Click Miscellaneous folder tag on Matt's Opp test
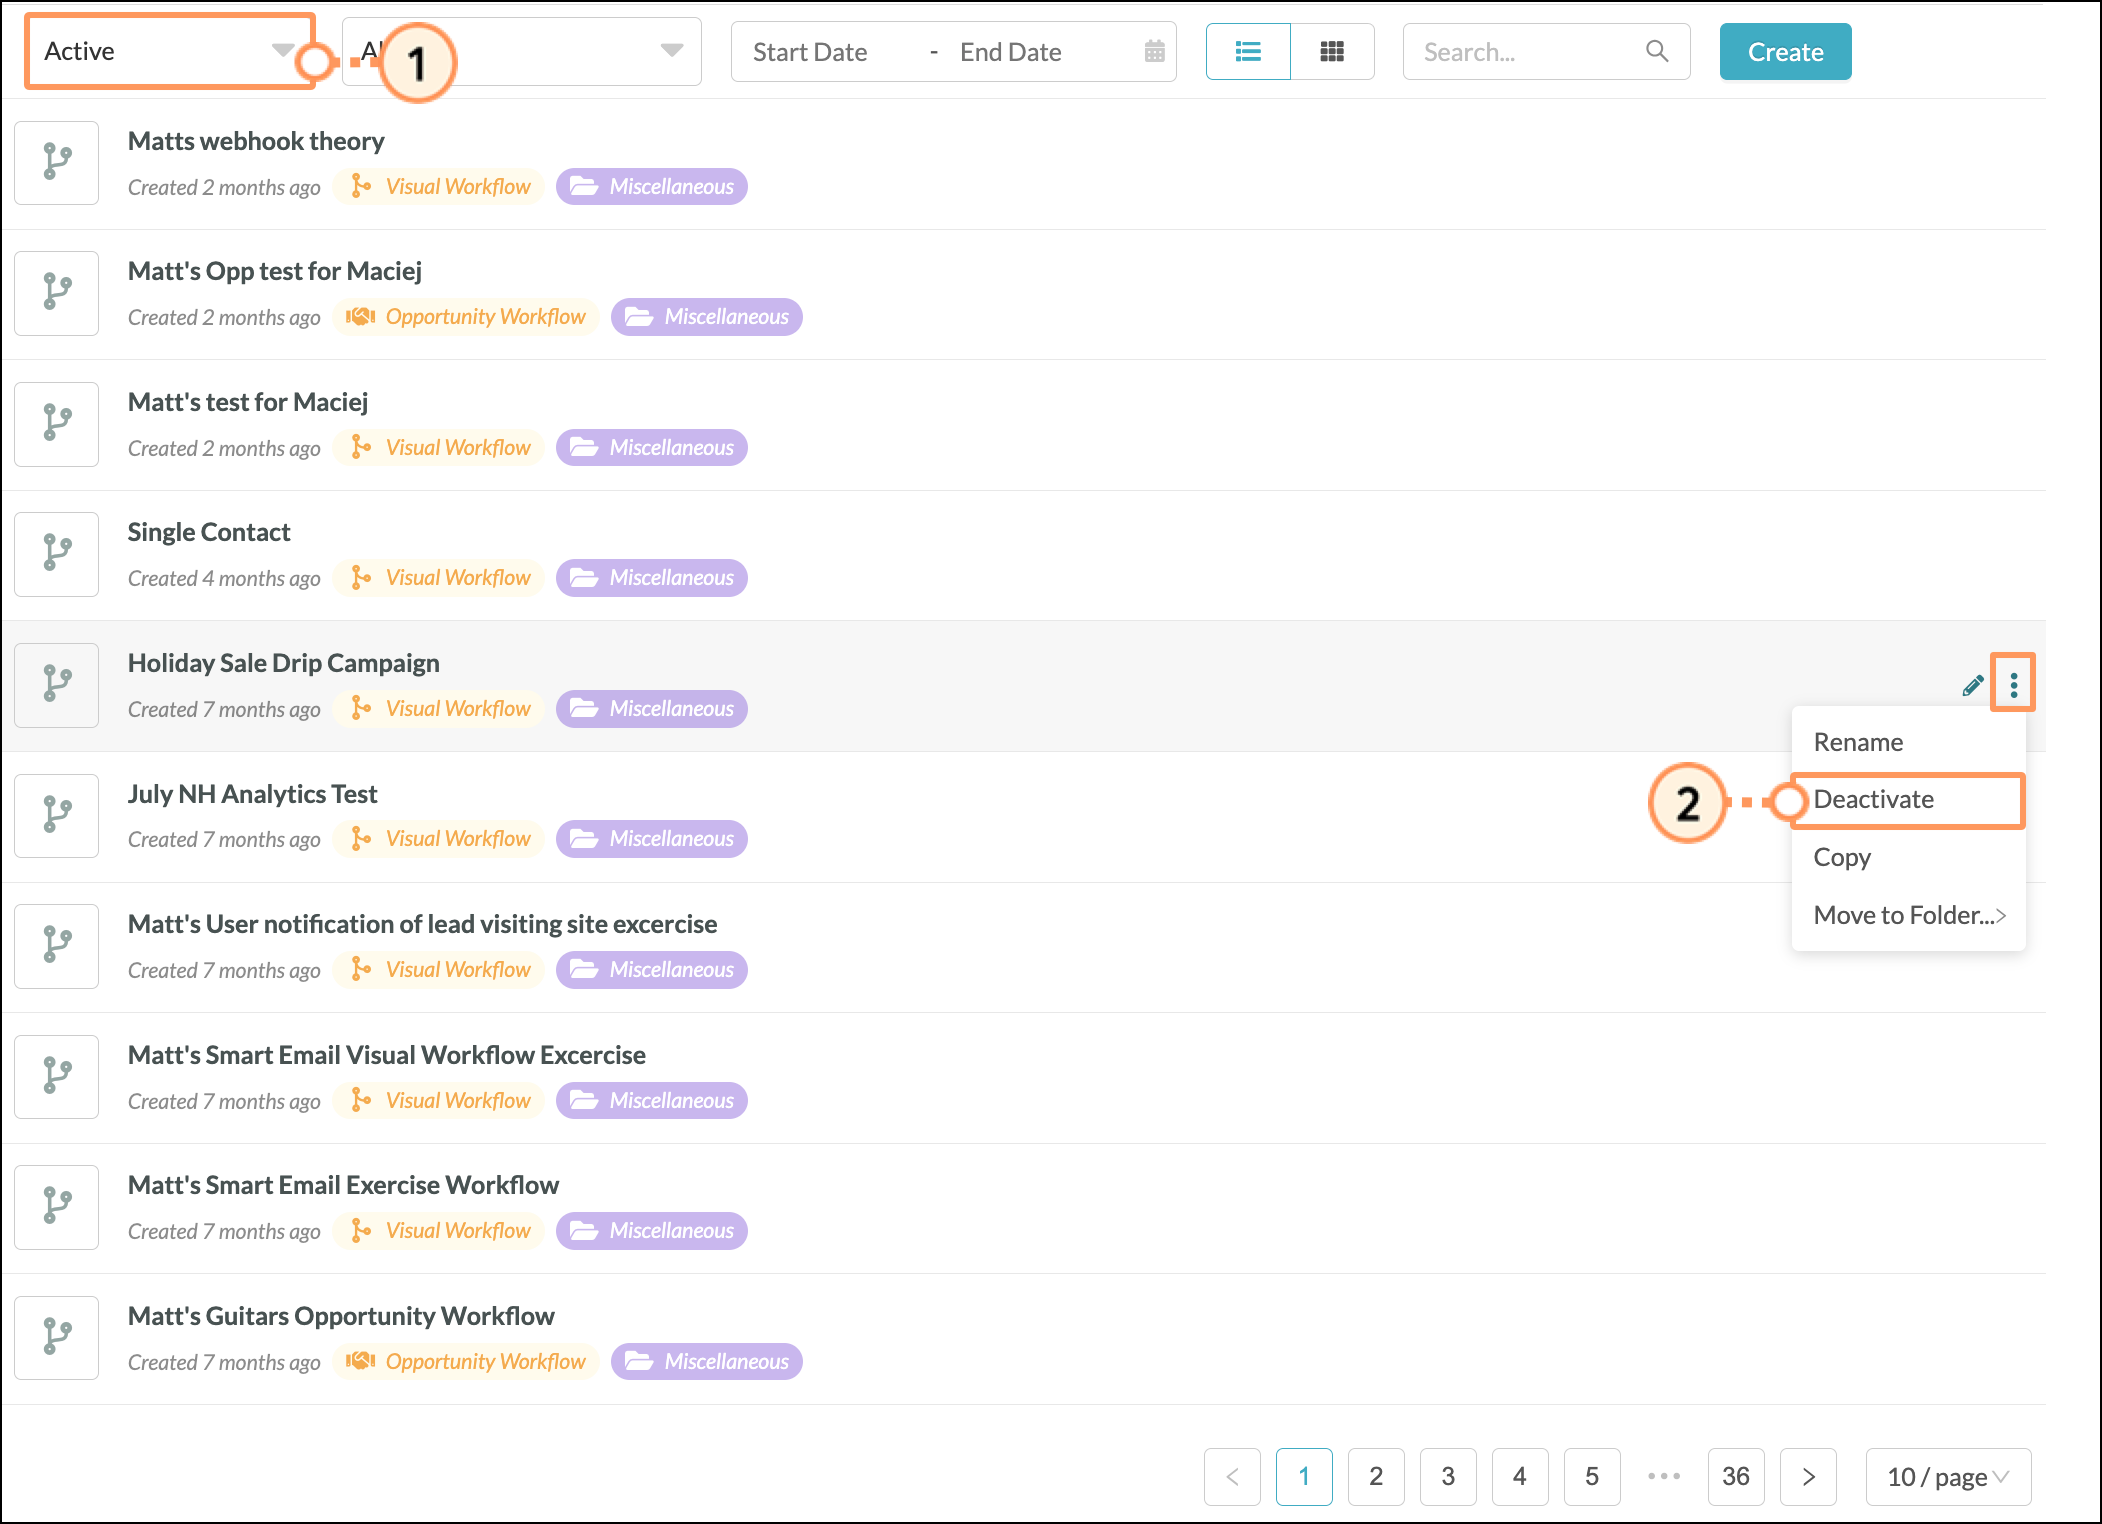The image size is (2102, 1524). coord(706,317)
